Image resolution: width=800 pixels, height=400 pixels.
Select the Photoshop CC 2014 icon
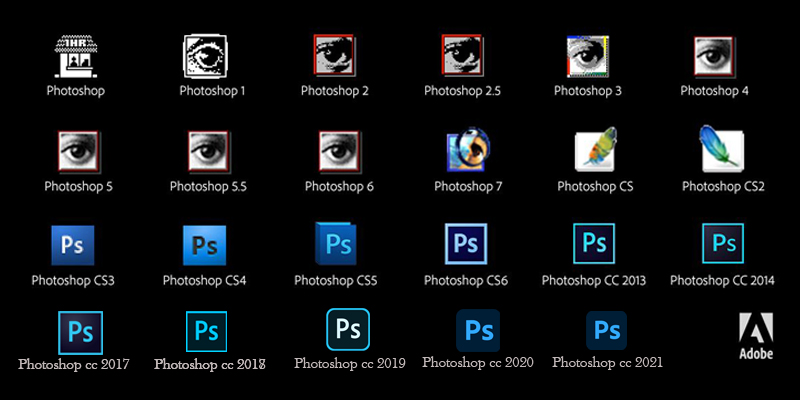point(723,243)
